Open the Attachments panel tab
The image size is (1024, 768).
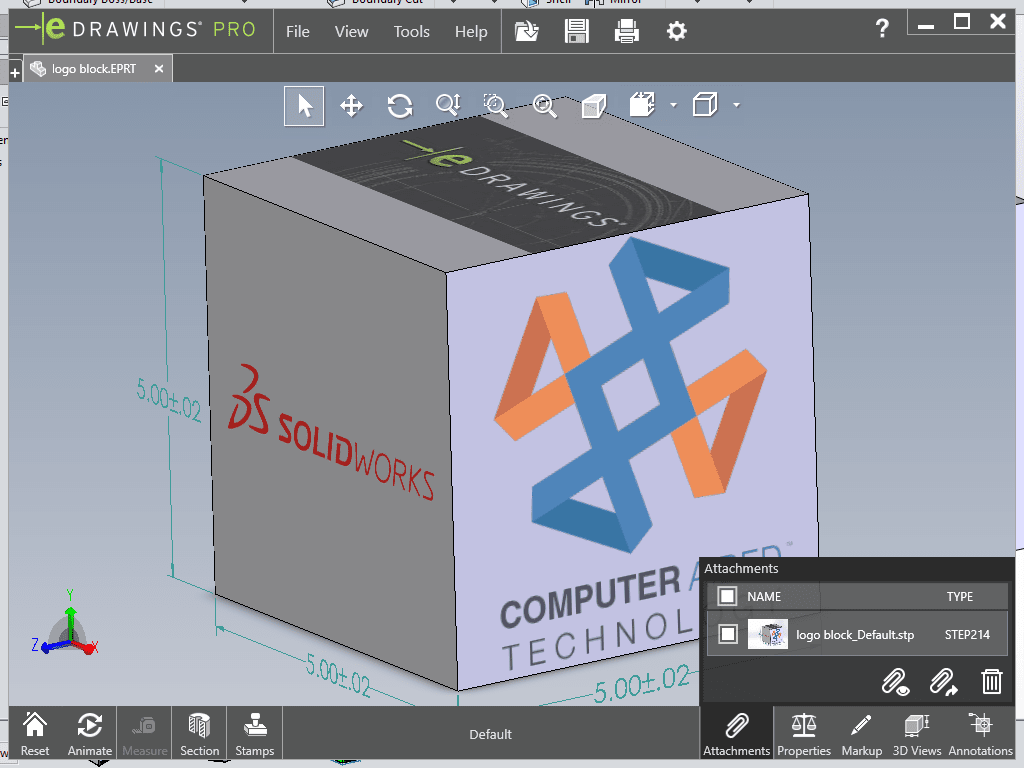tap(737, 733)
